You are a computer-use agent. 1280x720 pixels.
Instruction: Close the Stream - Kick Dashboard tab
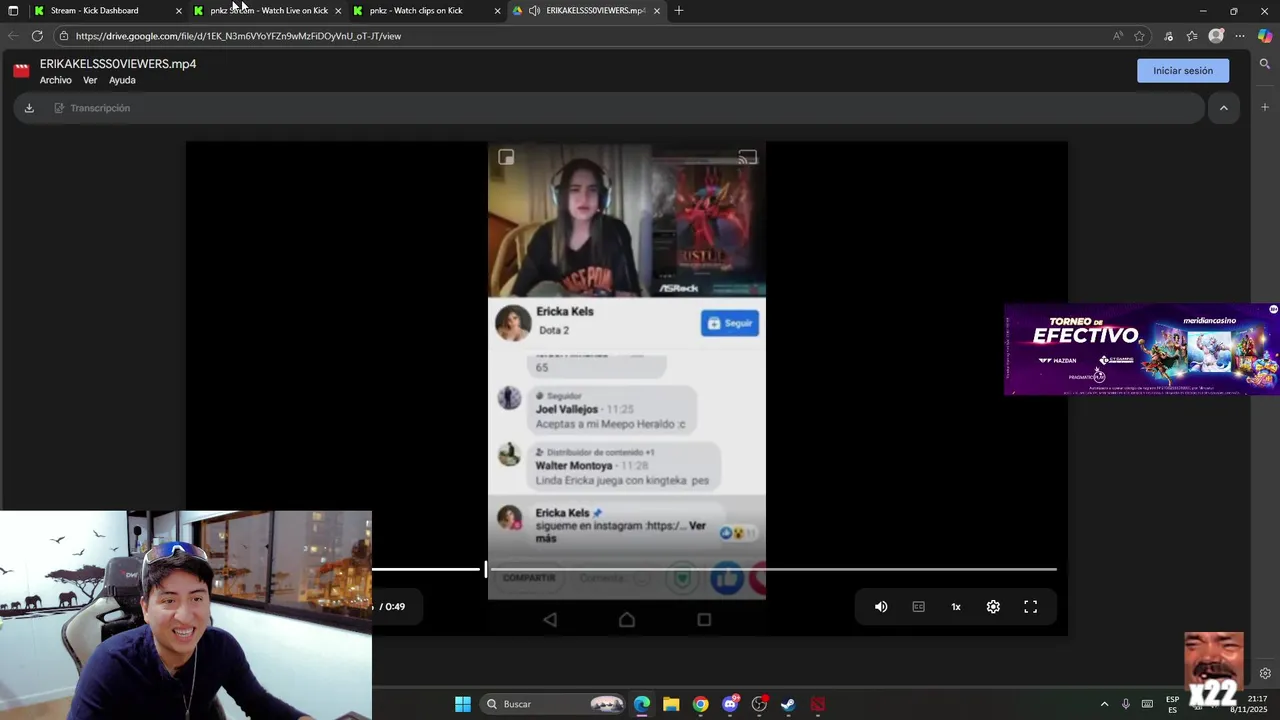point(179,11)
